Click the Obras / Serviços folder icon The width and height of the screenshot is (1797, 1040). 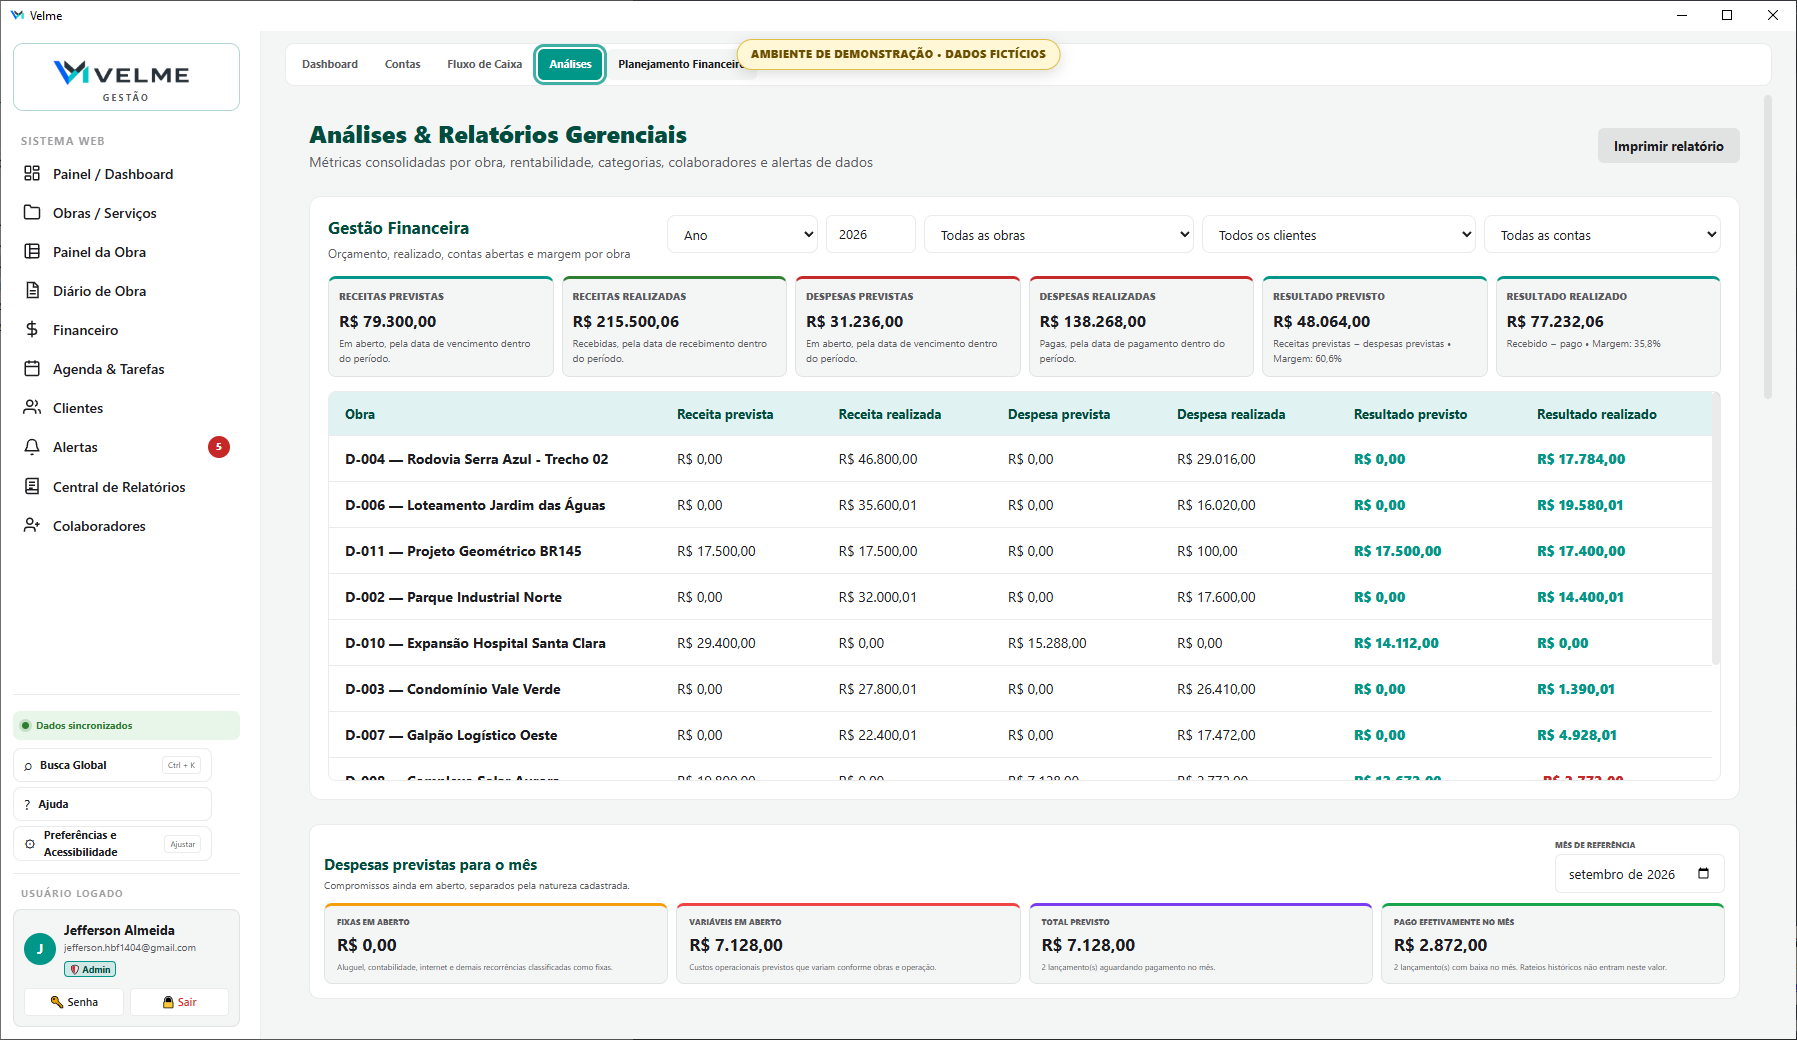(32, 212)
